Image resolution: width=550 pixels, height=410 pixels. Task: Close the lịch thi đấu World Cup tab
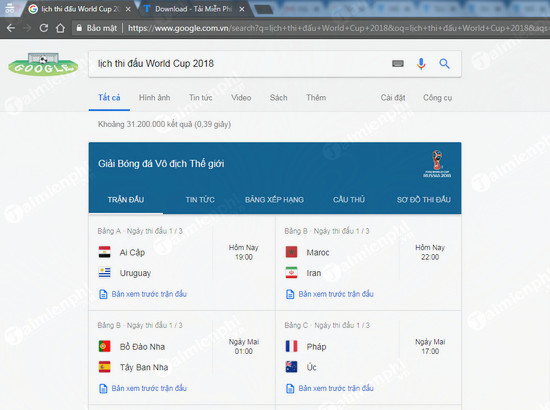pos(128,9)
